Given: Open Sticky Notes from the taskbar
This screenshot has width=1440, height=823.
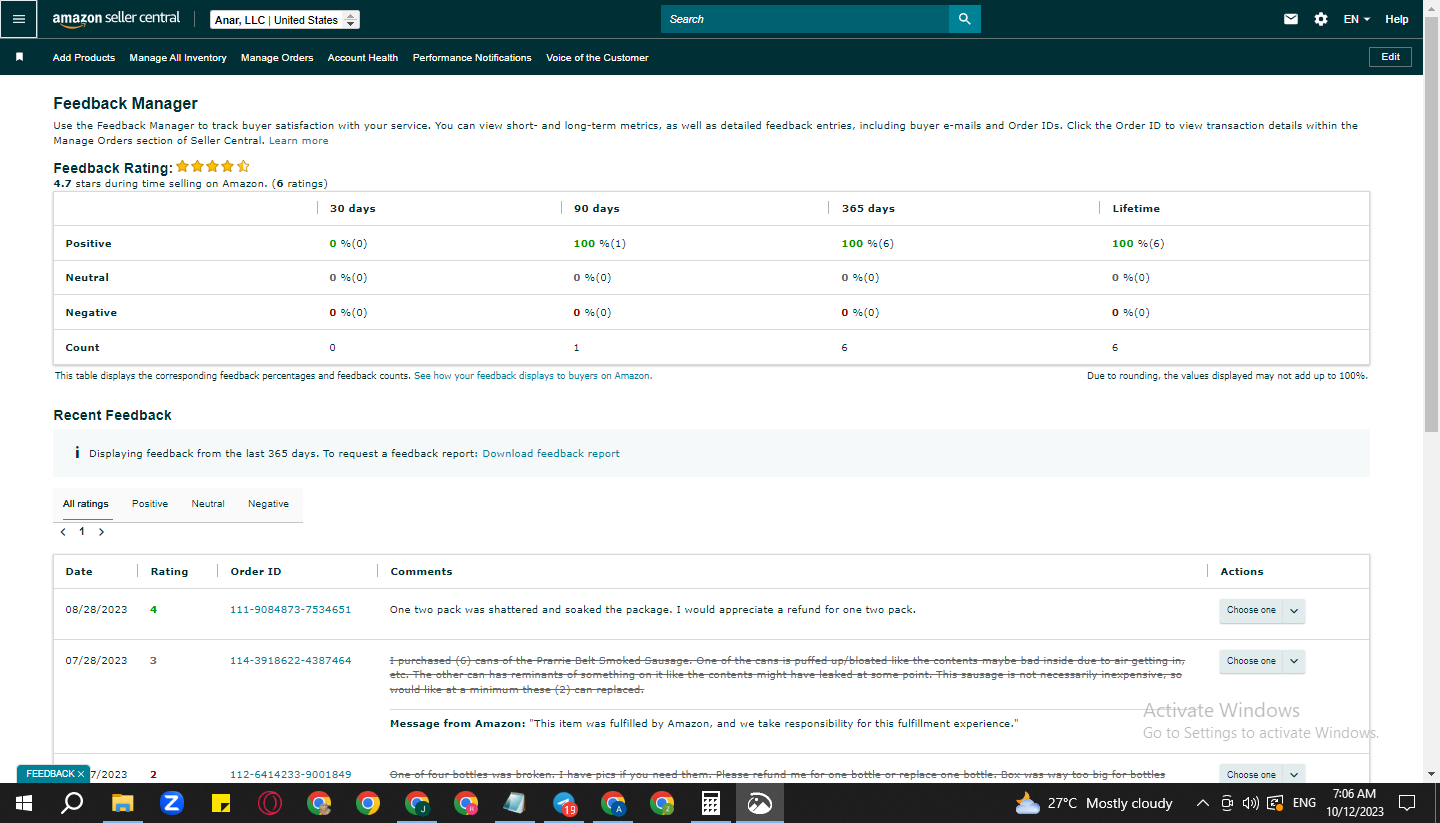Looking at the screenshot, I should coord(221,803).
